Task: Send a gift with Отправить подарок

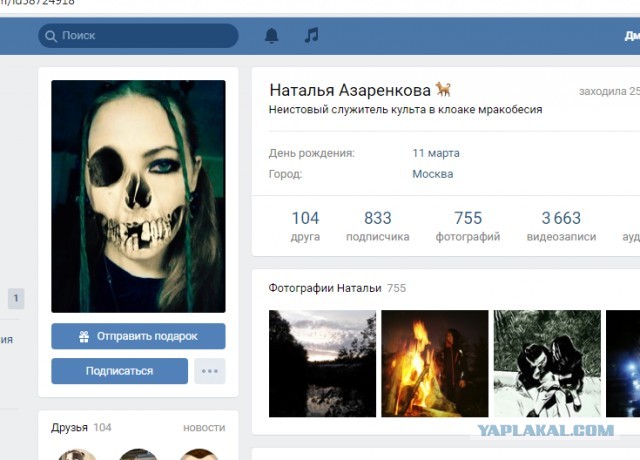Action: click(x=138, y=336)
